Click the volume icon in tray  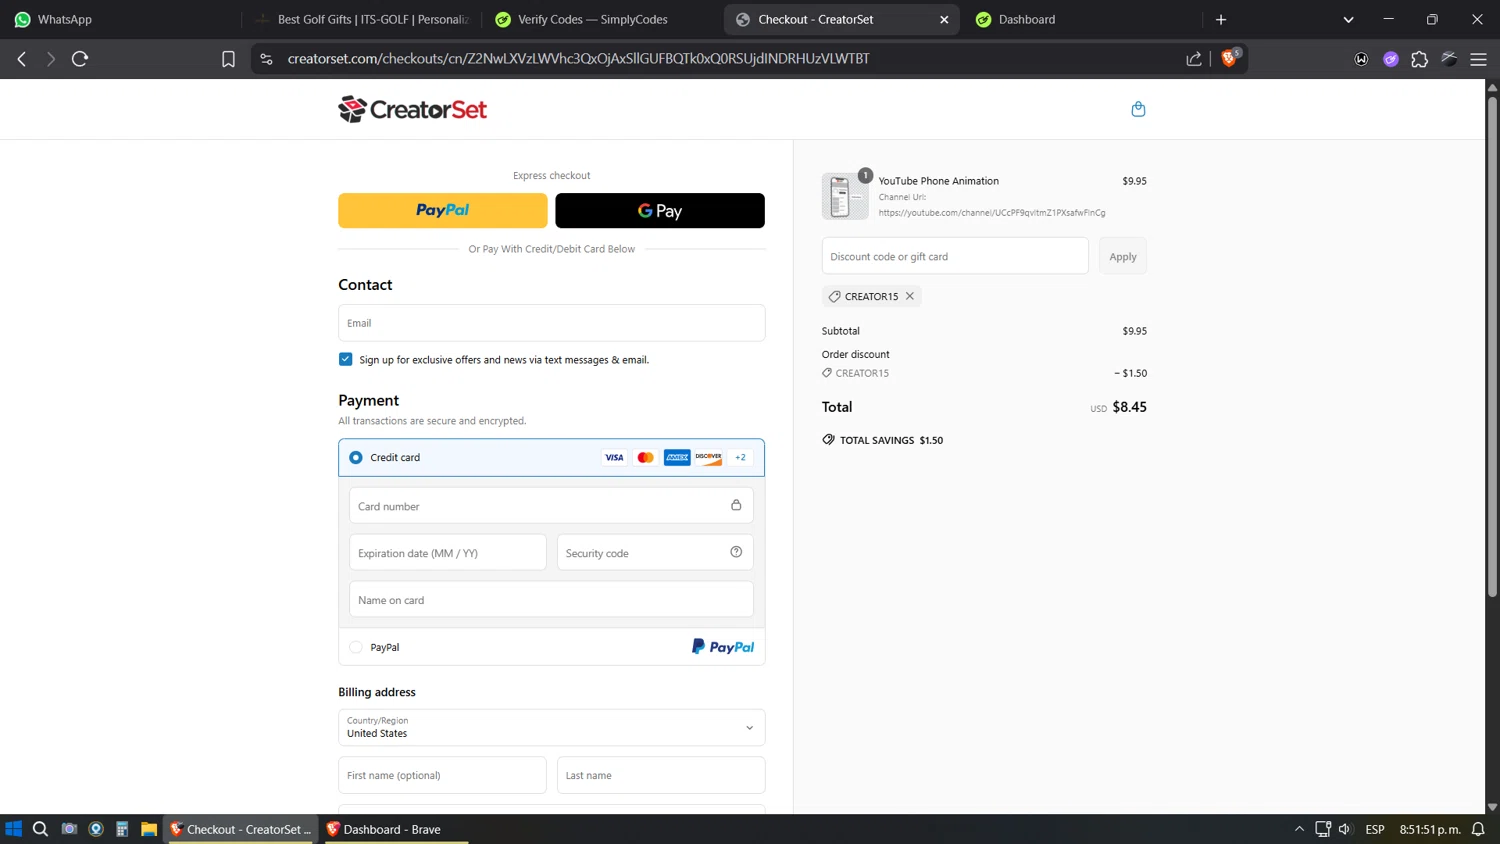click(1345, 829)
